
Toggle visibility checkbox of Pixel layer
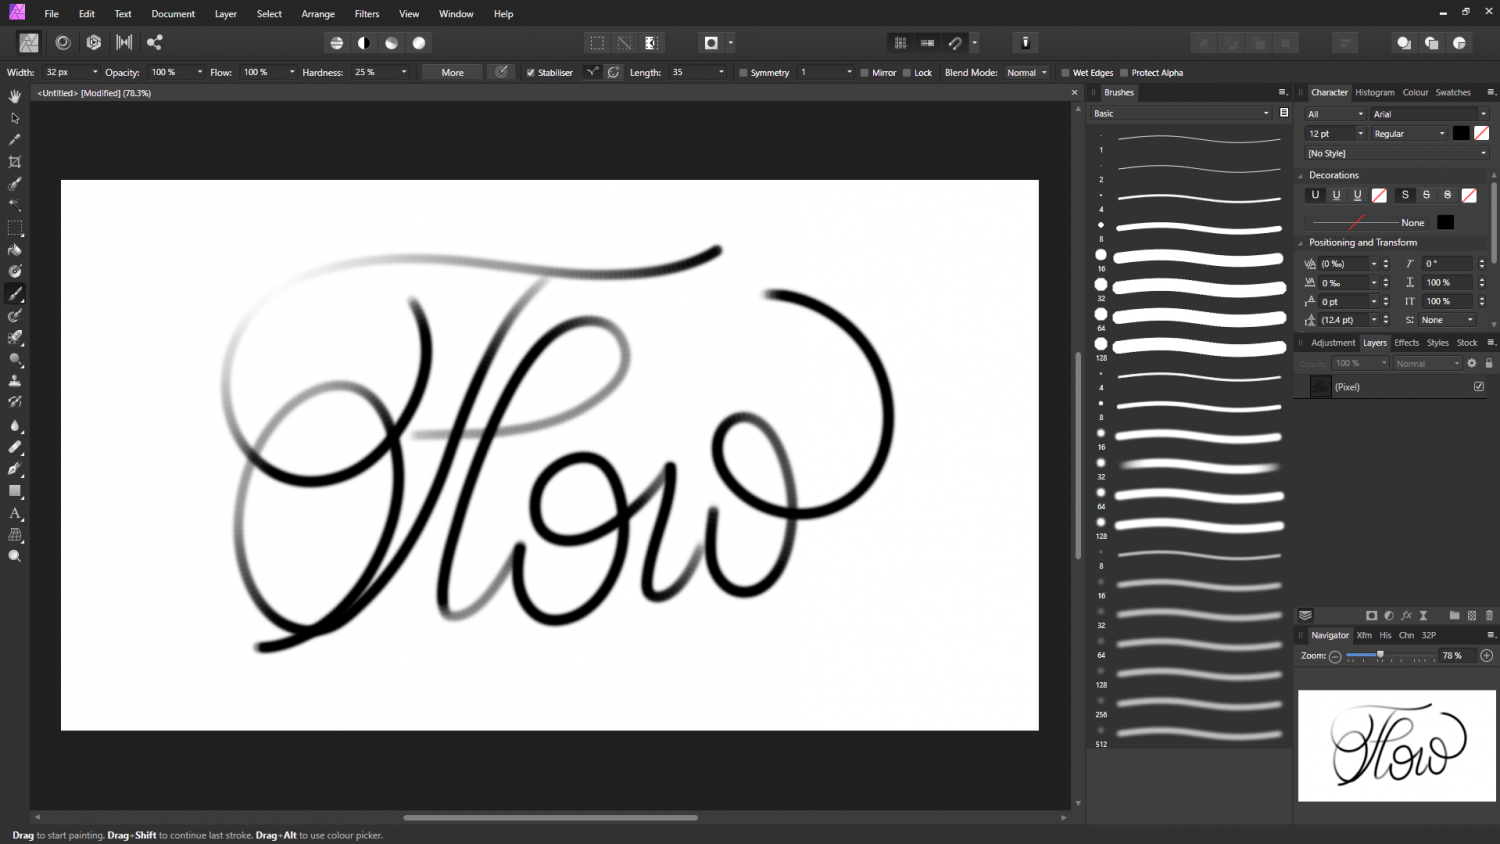pos(1478,387)
